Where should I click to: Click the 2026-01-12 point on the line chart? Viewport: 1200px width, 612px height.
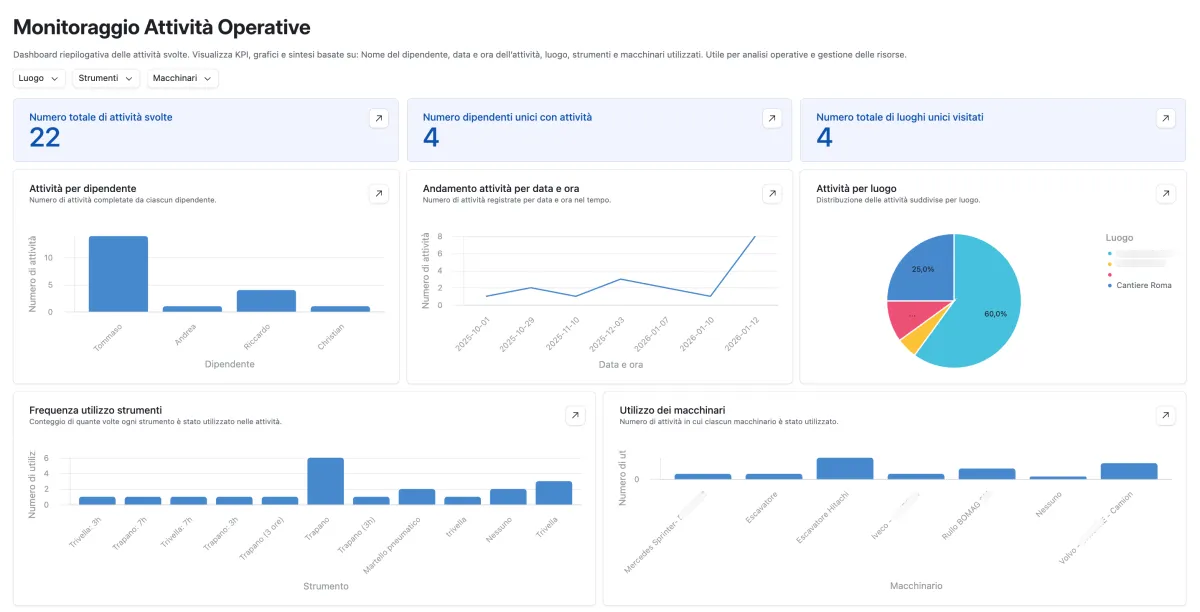tap(754, 237)
